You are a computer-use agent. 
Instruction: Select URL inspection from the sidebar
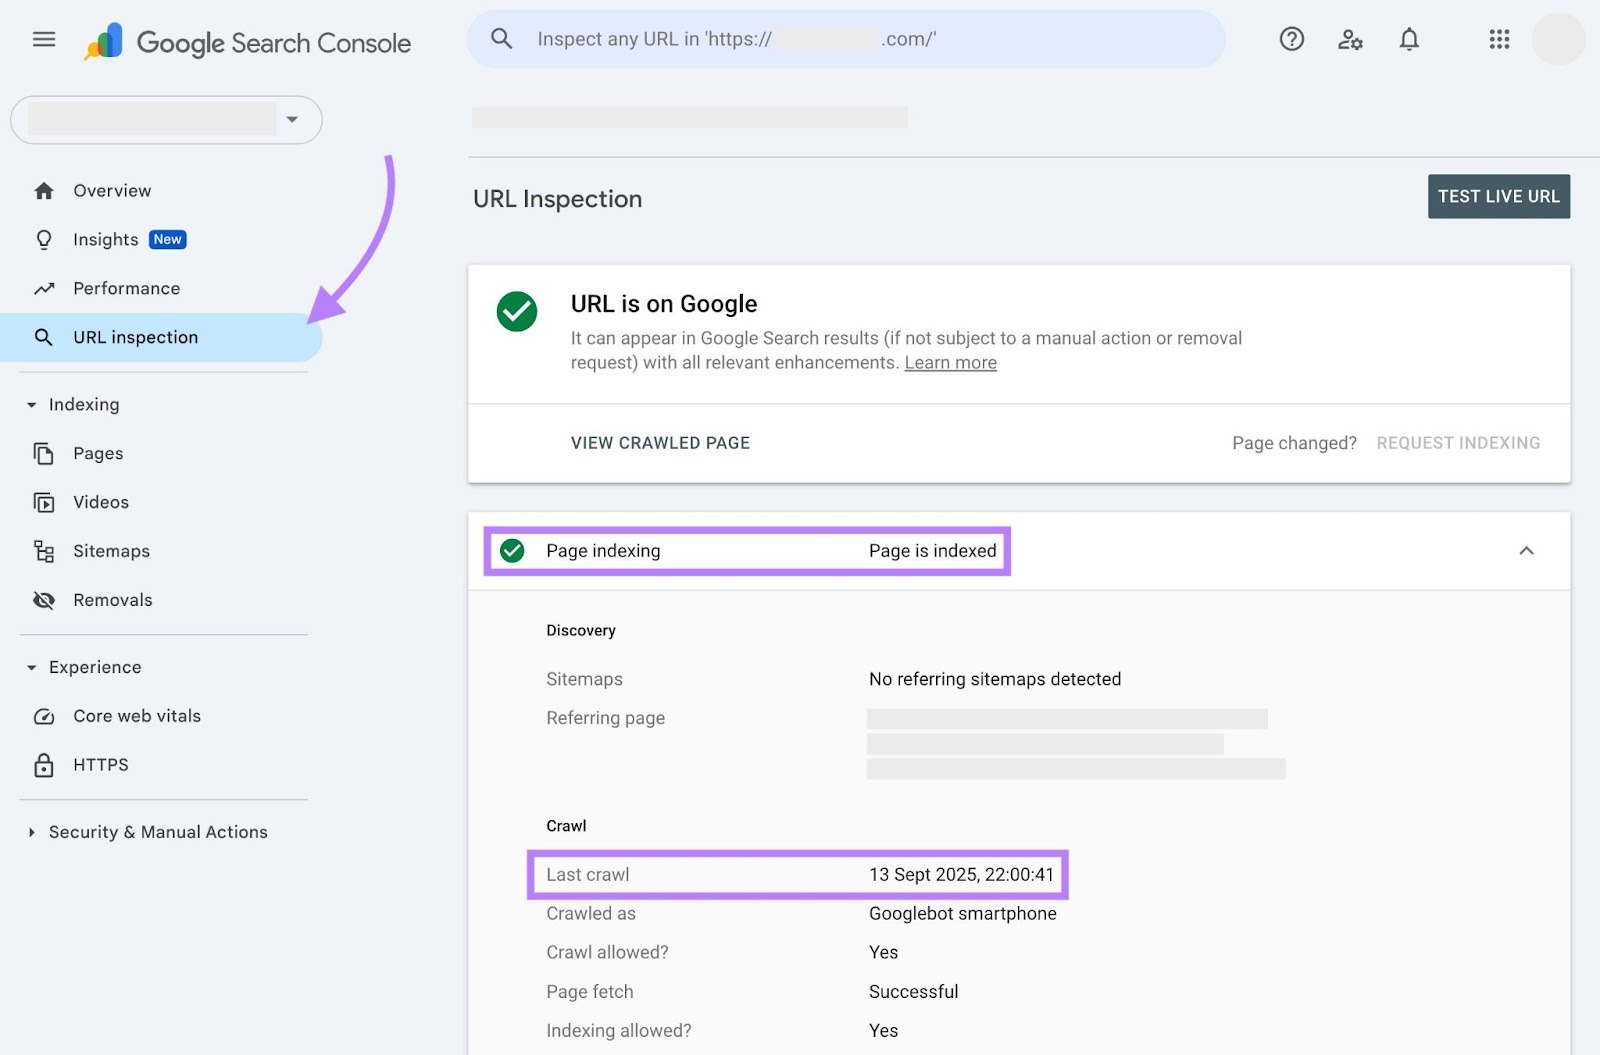click(134, 337)
